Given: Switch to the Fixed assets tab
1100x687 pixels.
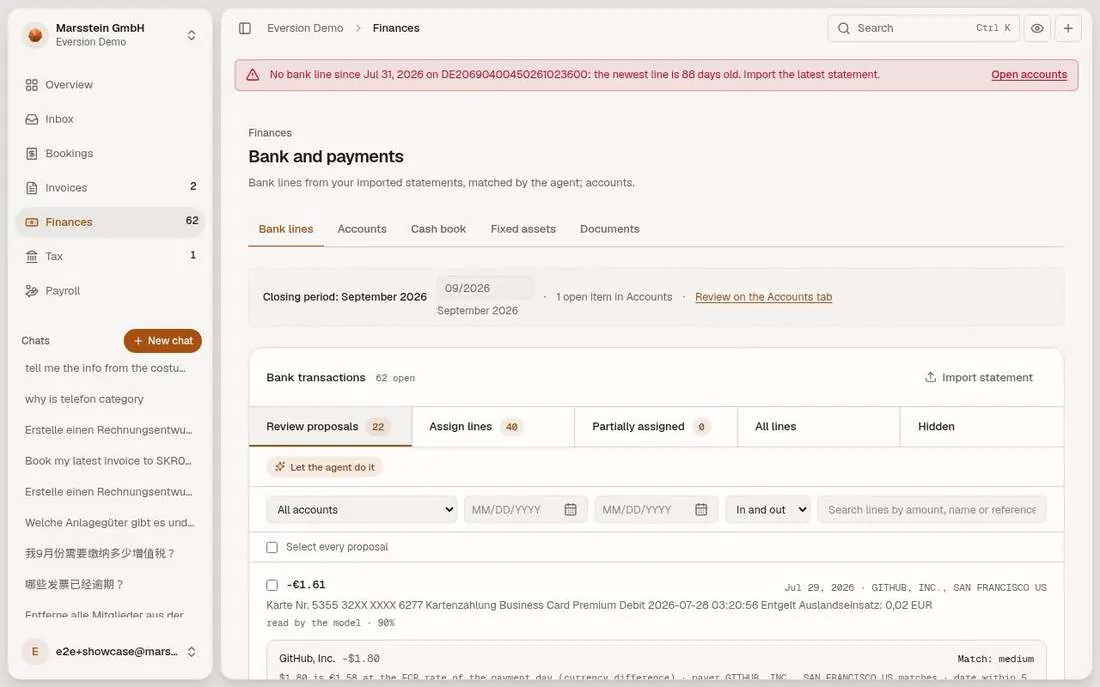Looking at the screenshot, I should click(523, 229).
